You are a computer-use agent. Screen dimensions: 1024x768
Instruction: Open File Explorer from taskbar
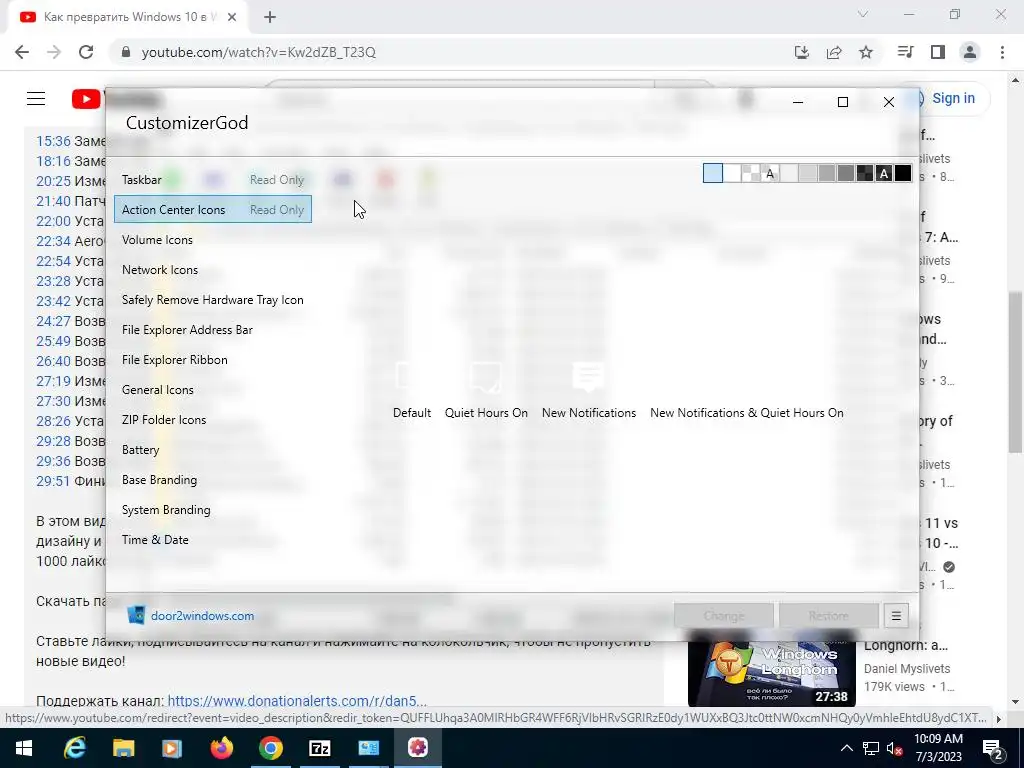point(123,748)
